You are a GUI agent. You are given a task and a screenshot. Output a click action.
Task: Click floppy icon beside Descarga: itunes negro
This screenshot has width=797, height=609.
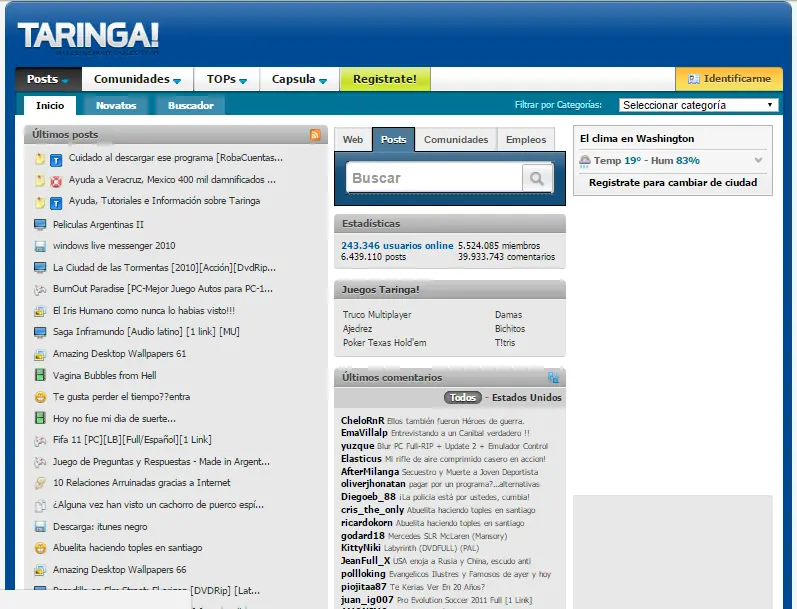click(40, 527)
